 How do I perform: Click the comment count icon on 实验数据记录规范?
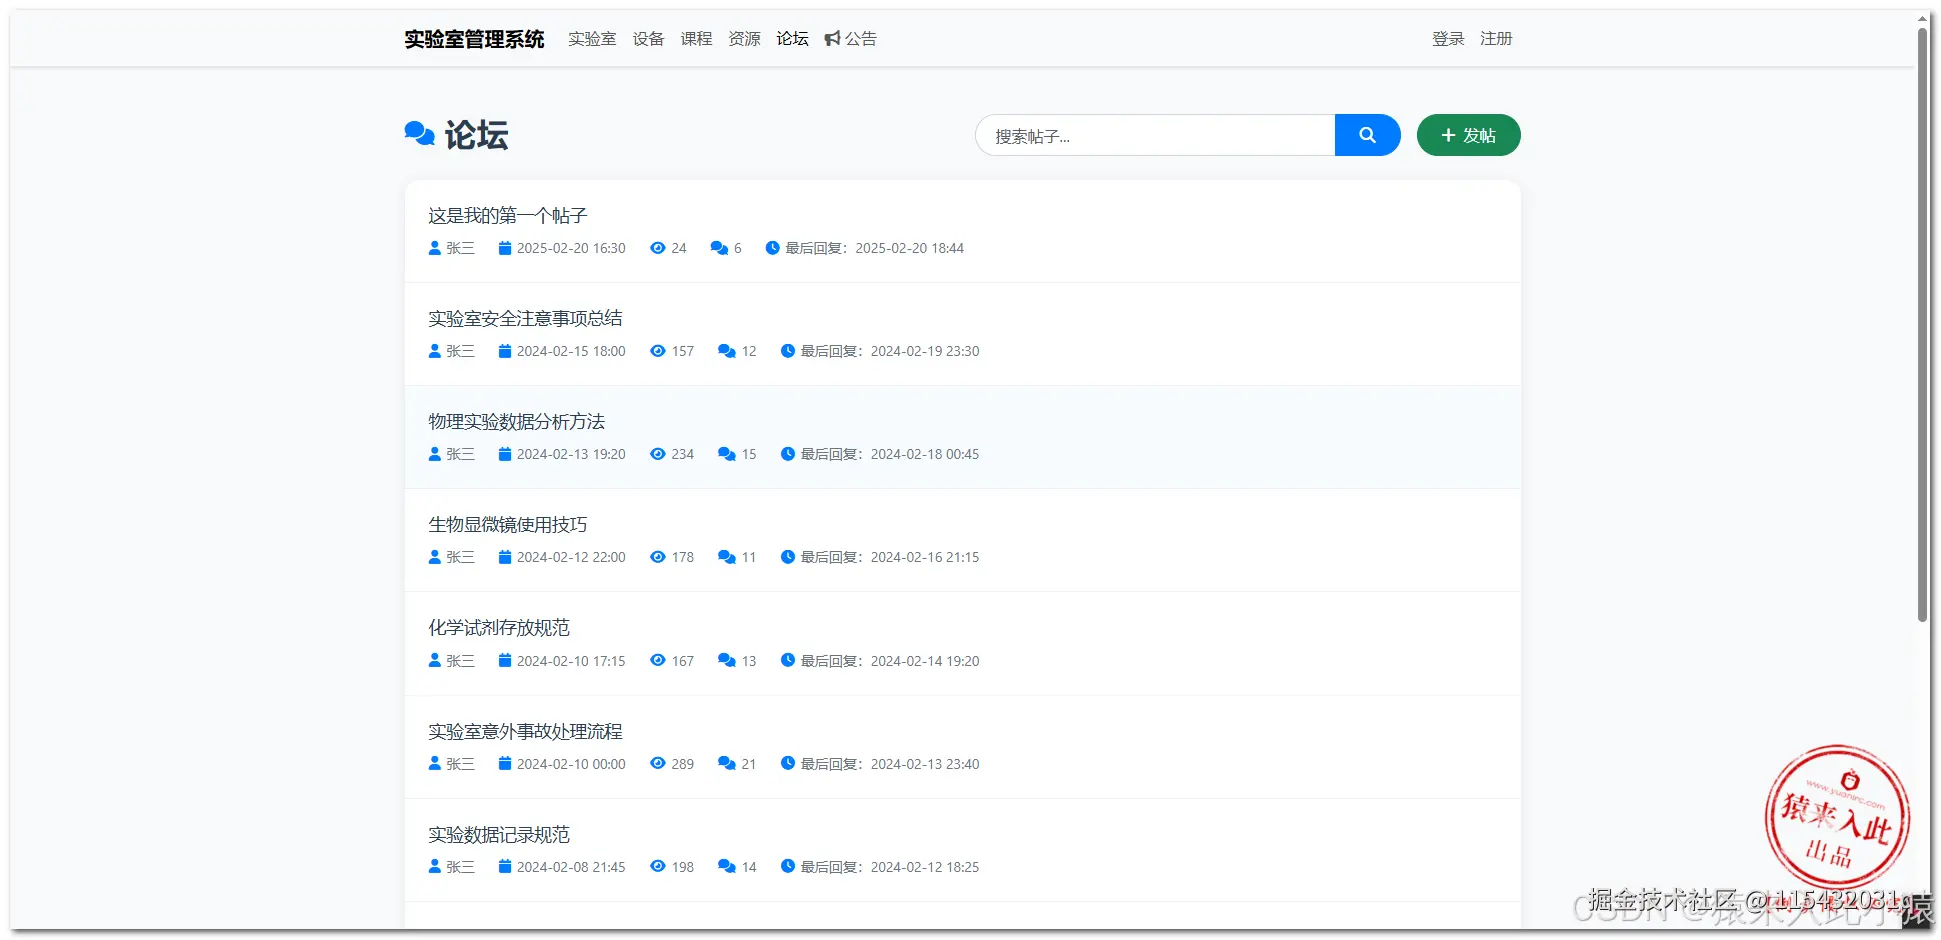(726, 866)
